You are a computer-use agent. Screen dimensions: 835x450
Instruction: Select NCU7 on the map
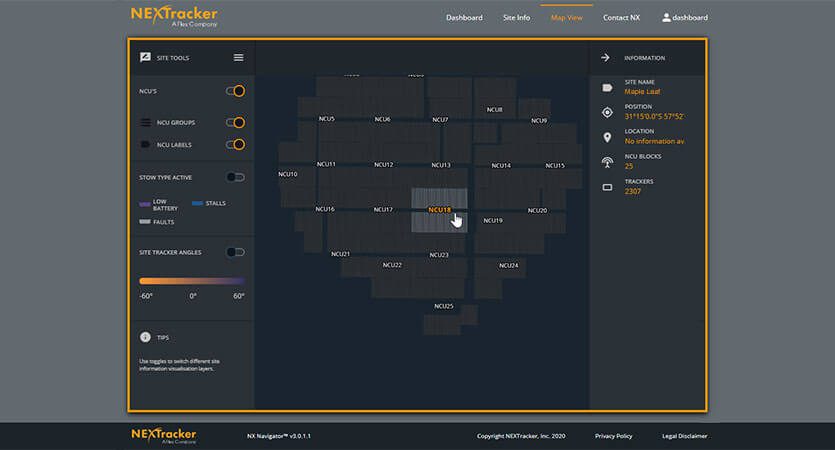pos(440,120)
